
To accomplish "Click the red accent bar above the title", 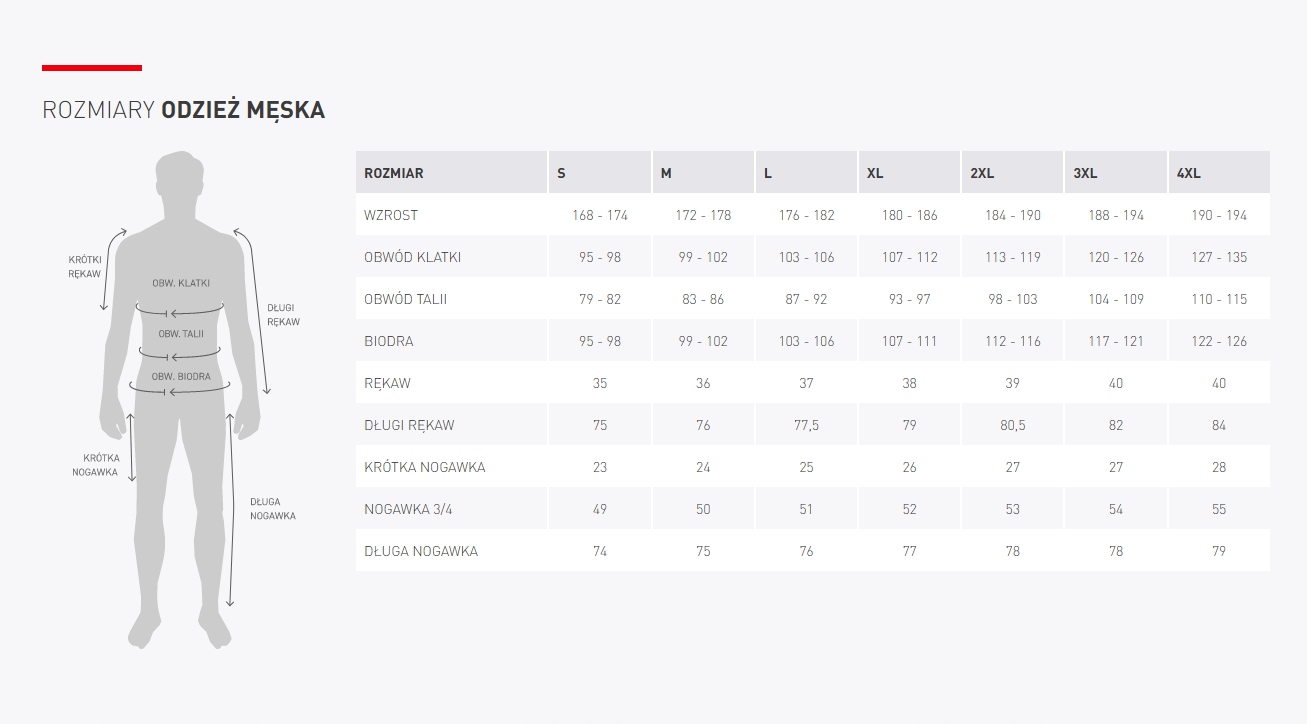I will [92, 68].
